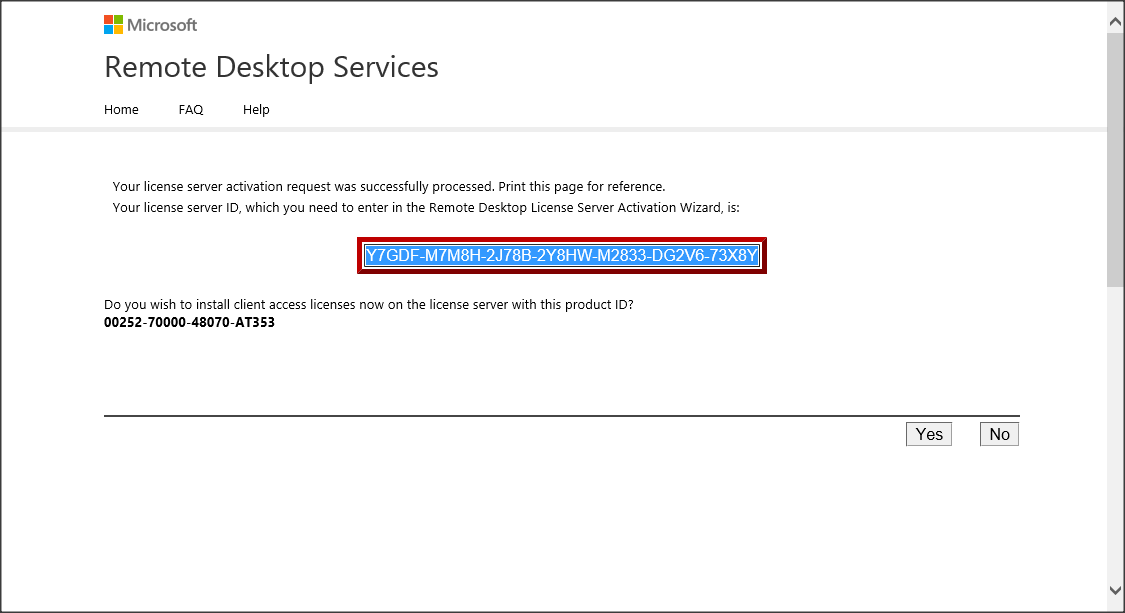Image resolution: width=1125 pixels, height=613 pixels.
Task: Click the Microsoft four-square logo icon
Action: [113, 25]
